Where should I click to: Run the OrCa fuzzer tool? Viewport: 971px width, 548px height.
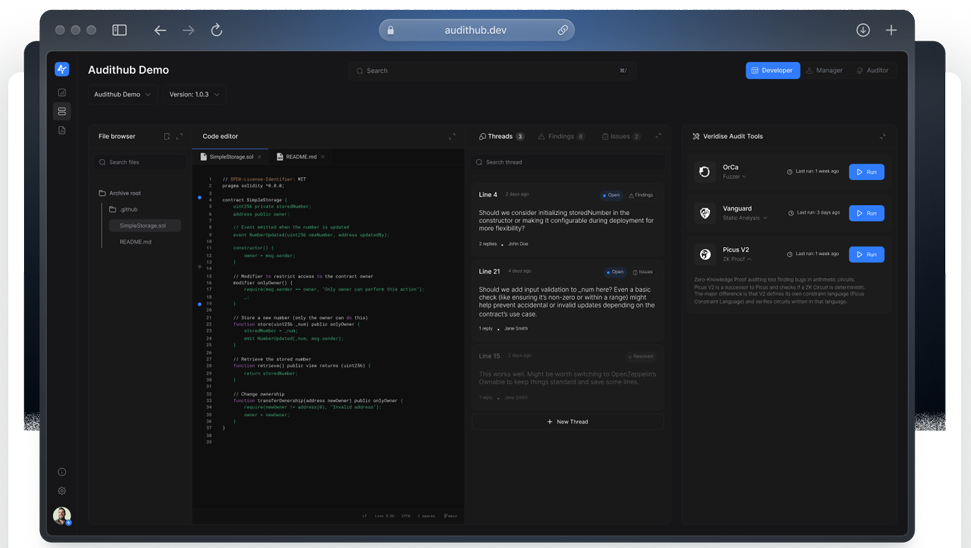click(866, 172)
